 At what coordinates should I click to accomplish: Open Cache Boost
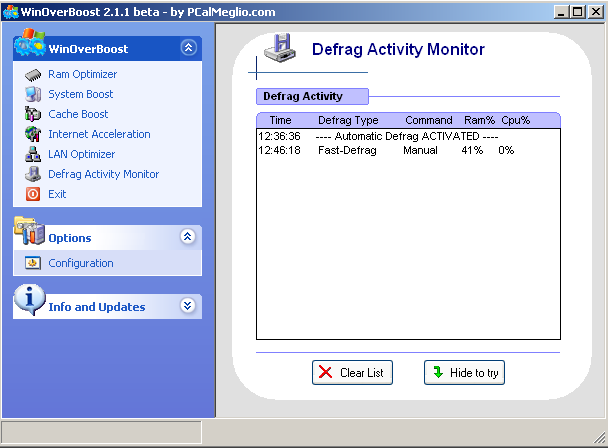78,114
